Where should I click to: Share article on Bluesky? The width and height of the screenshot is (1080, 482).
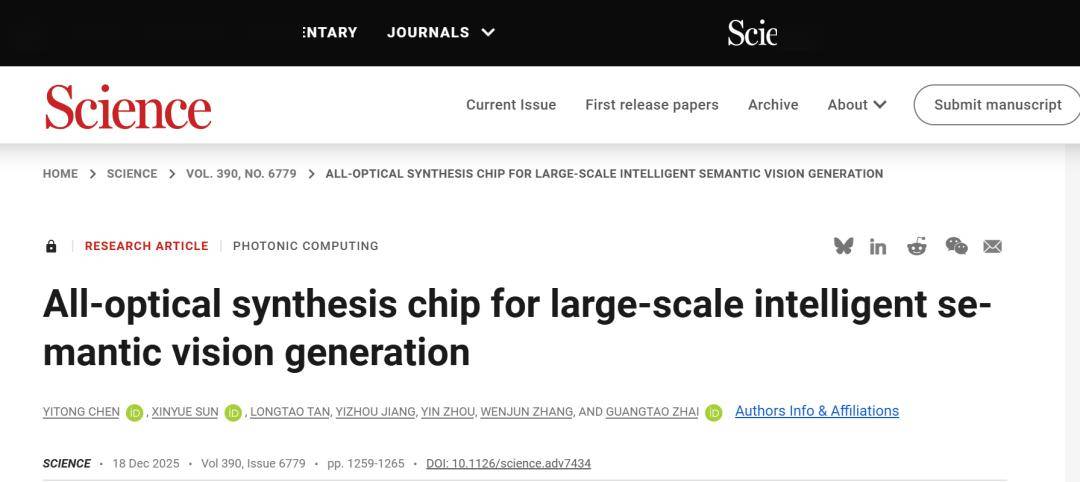click(x=844, y=246)
